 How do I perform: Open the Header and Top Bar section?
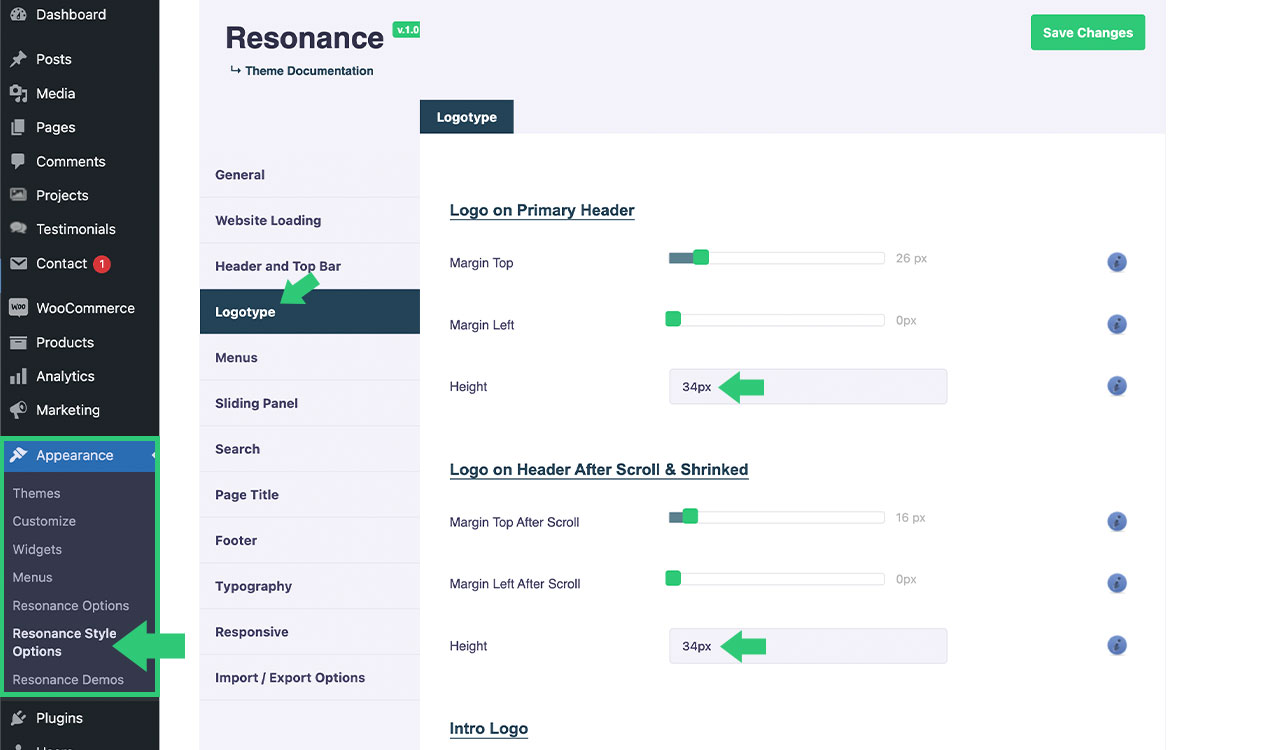[278, 266]
